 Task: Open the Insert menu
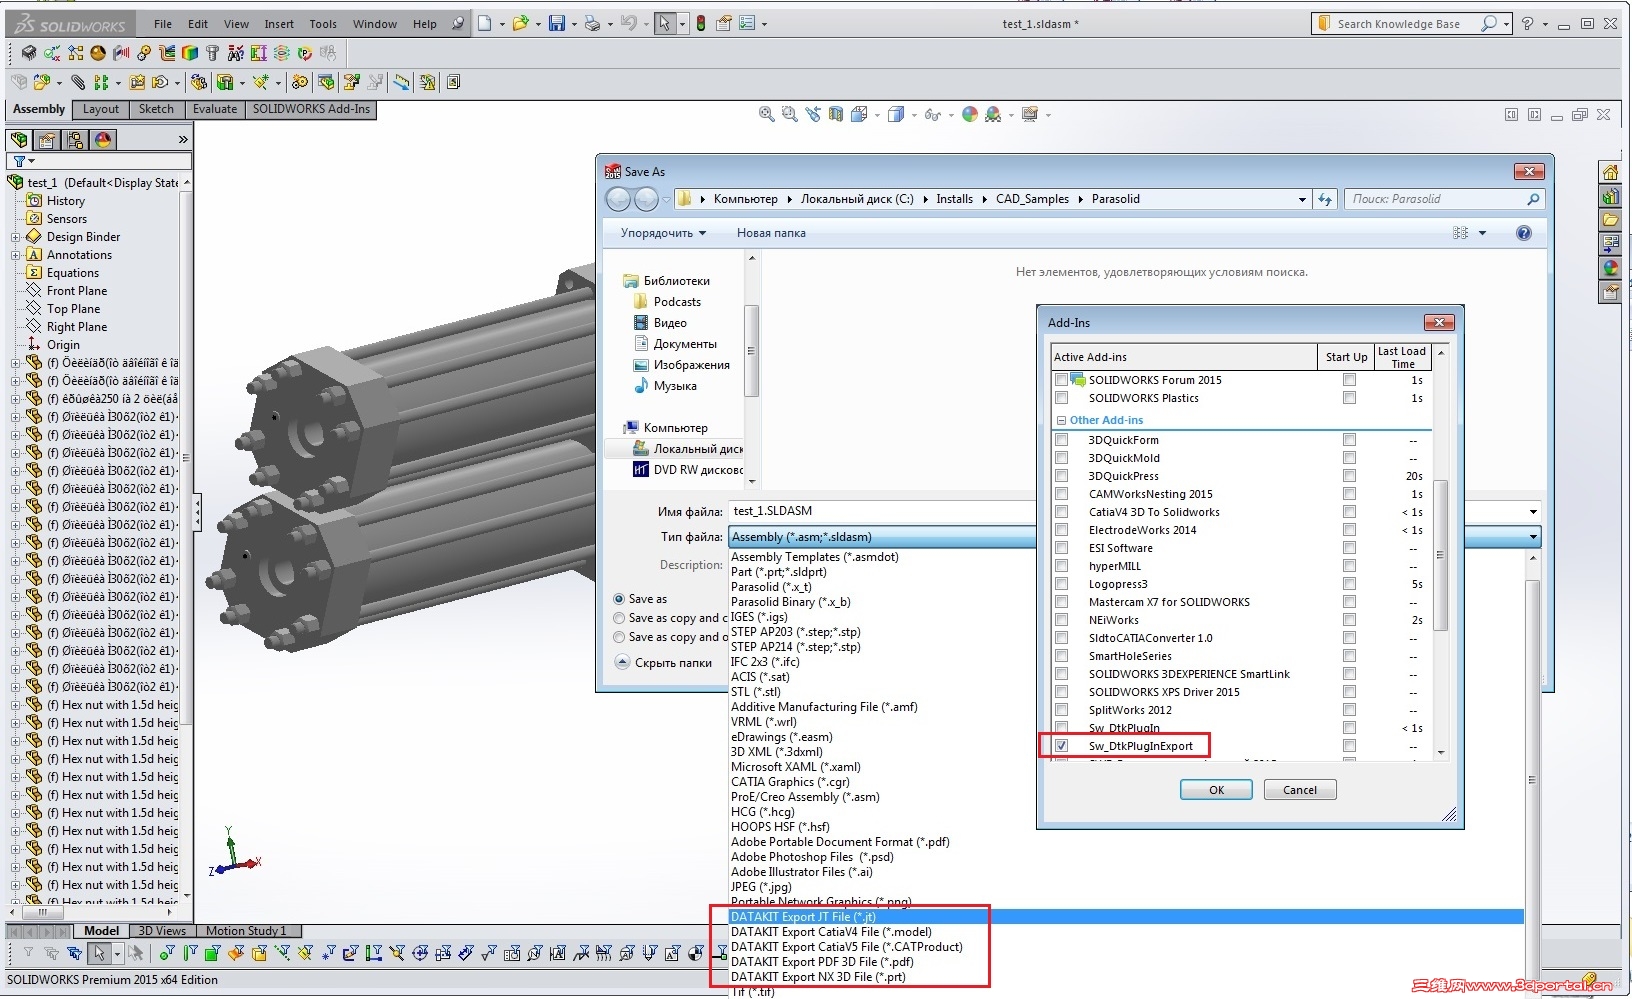(279, 24)
